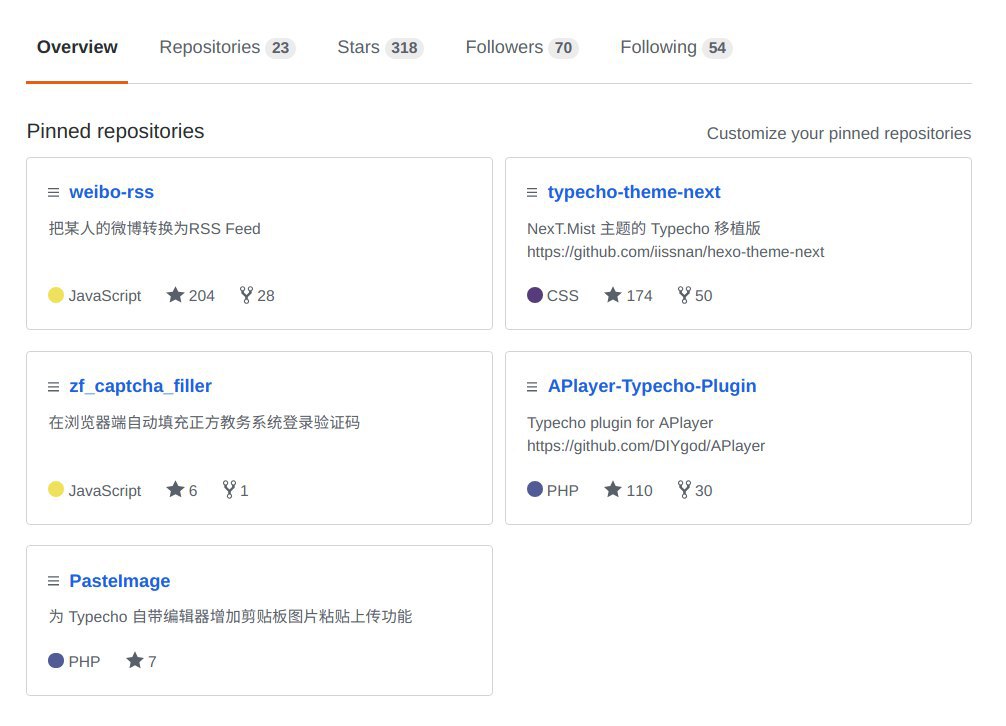Click the grabber icon next to typecho-theme-next

532,192
